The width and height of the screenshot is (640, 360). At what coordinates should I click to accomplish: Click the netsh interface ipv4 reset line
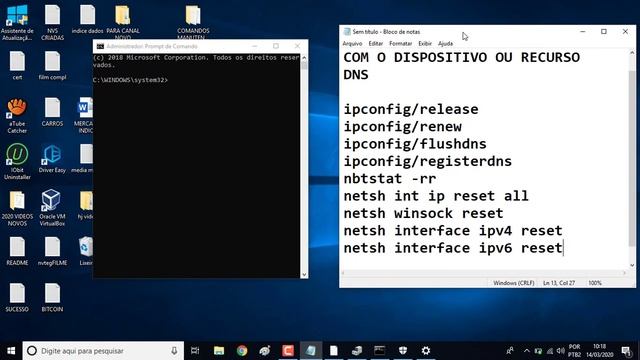pos(453,231)
